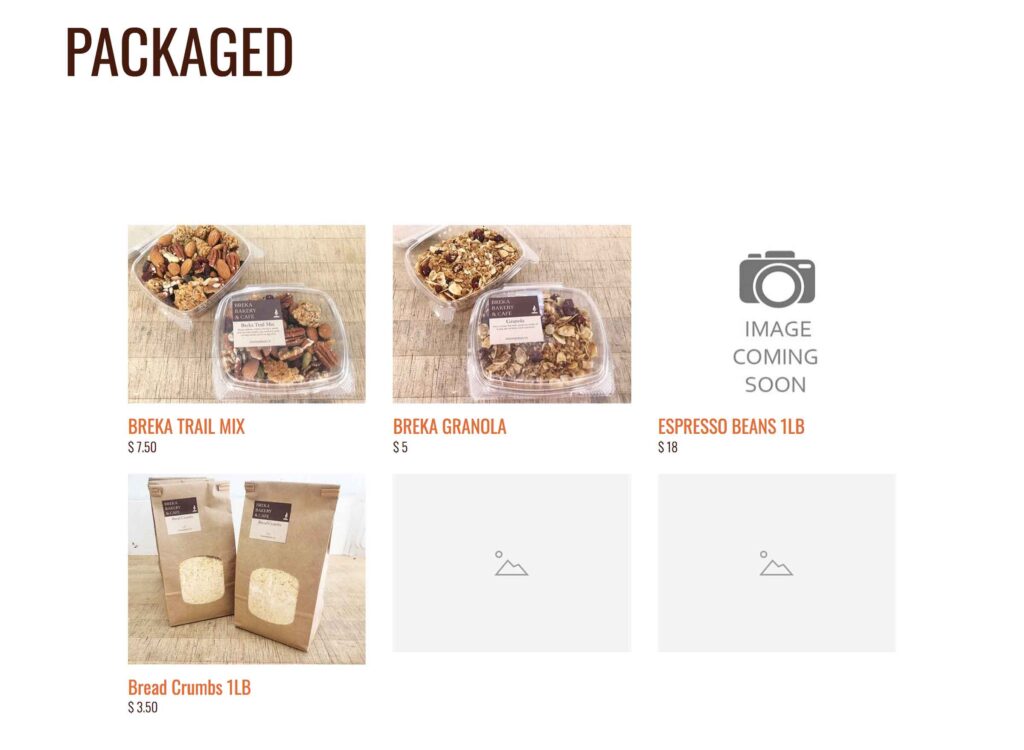Image resolution: width=1024 pixels, height=750 pixels.
Task: Open the Breka Trail Mix product photo
Action: click(x=247, y=314)
